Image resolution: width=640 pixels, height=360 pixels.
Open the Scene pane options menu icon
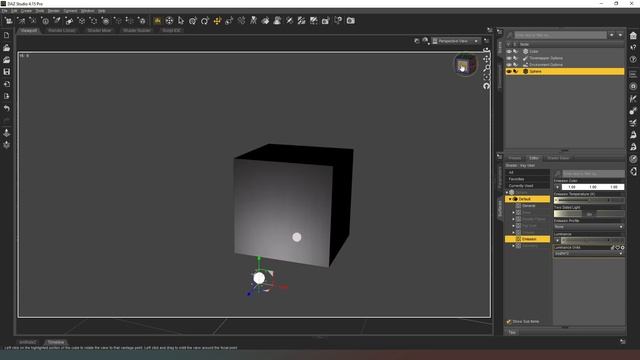coord(500,31)
